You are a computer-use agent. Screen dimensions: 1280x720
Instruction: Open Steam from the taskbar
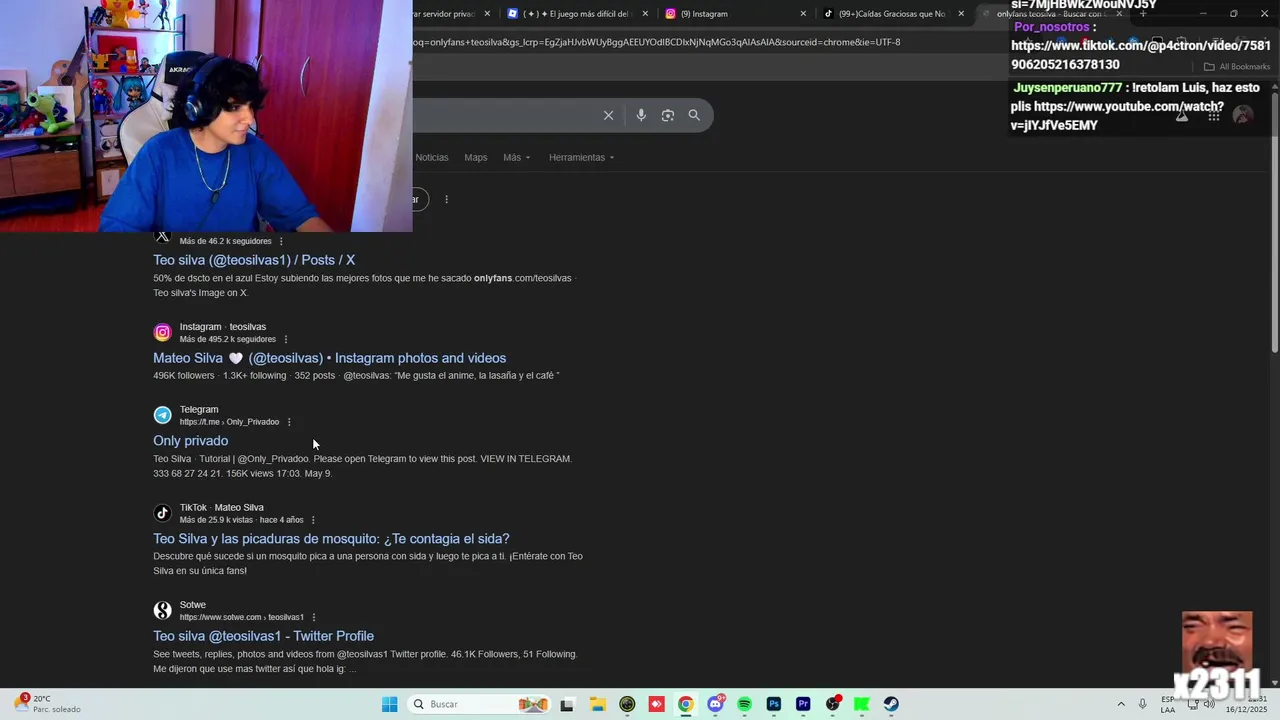click(891, 704)
